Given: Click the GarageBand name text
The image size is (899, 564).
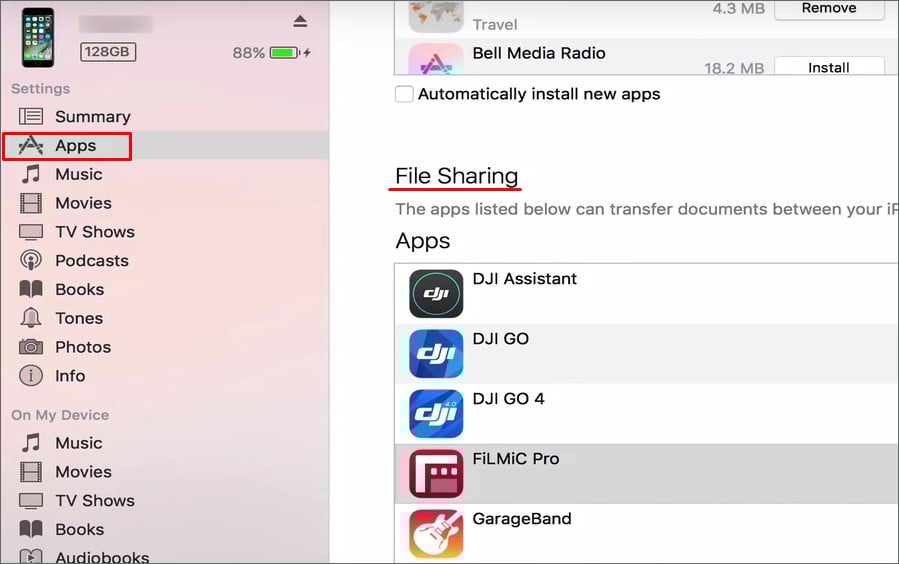Looking at the screenshot, I should click(522, 519).
